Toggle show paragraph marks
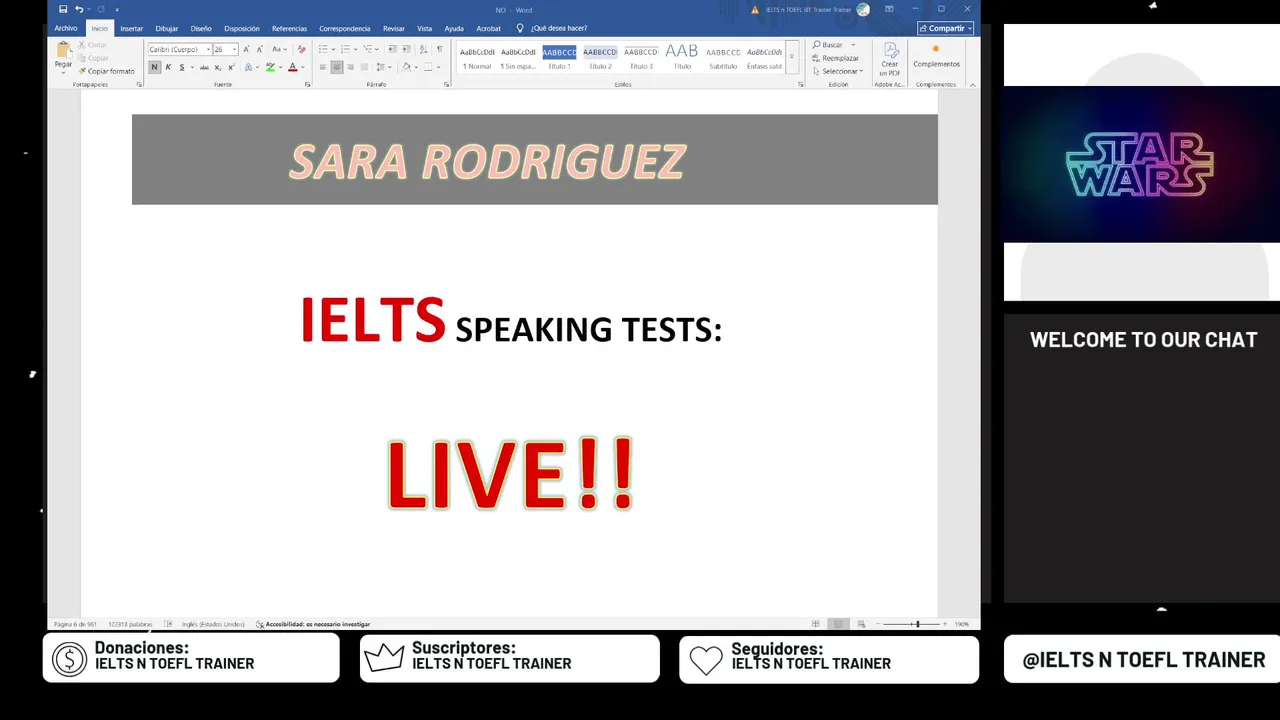The width and height of the screenshot is (1280, 720). point(439,49)
